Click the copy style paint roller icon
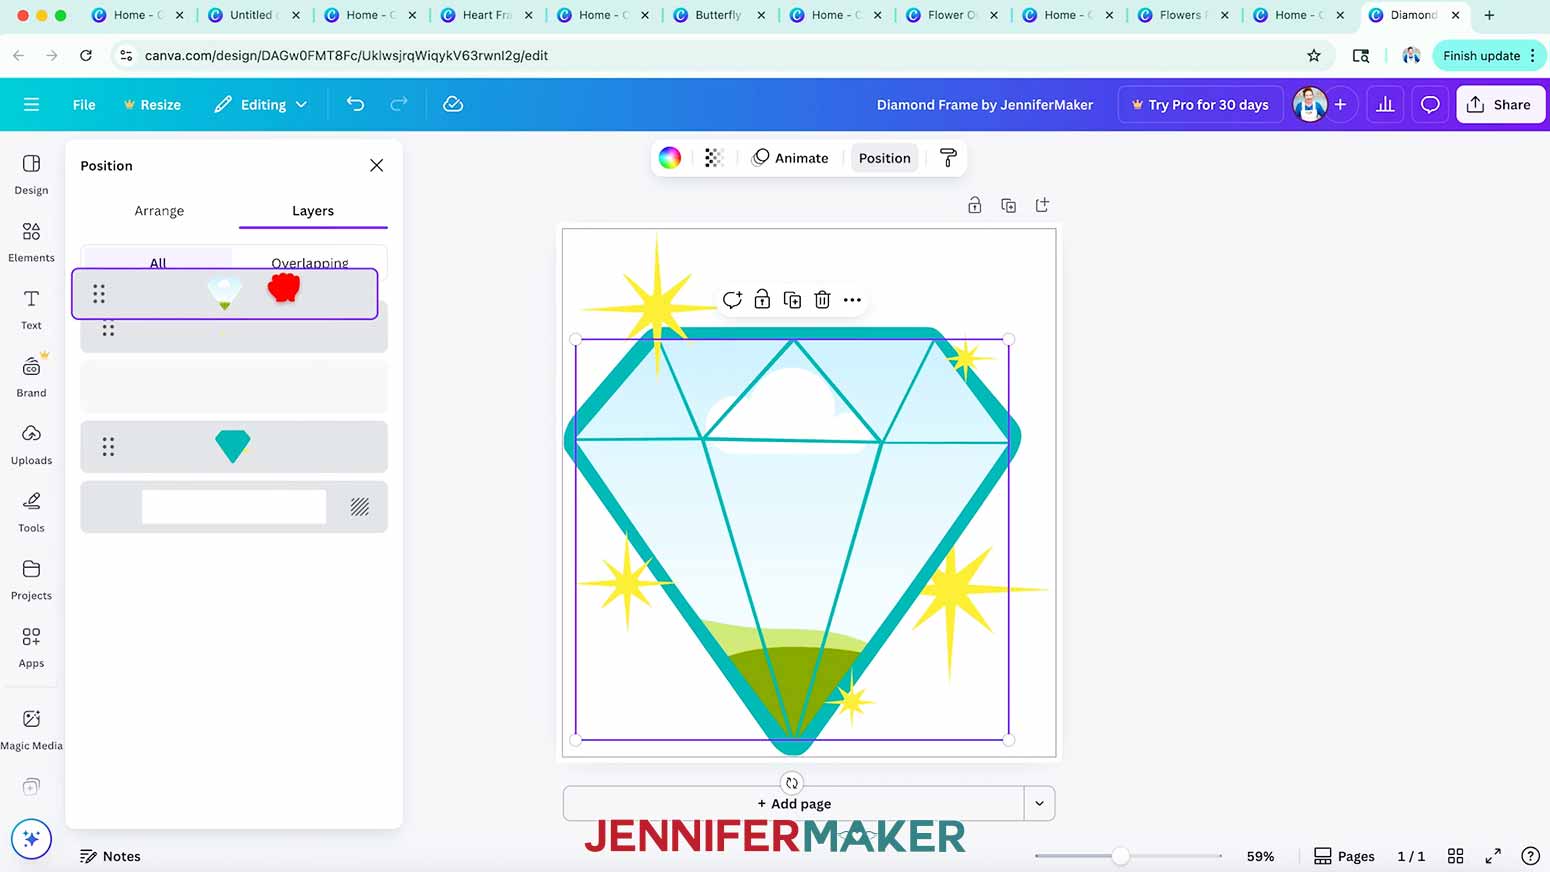The height and width of the screenshot is (872, 1550). tap(948, 158)
